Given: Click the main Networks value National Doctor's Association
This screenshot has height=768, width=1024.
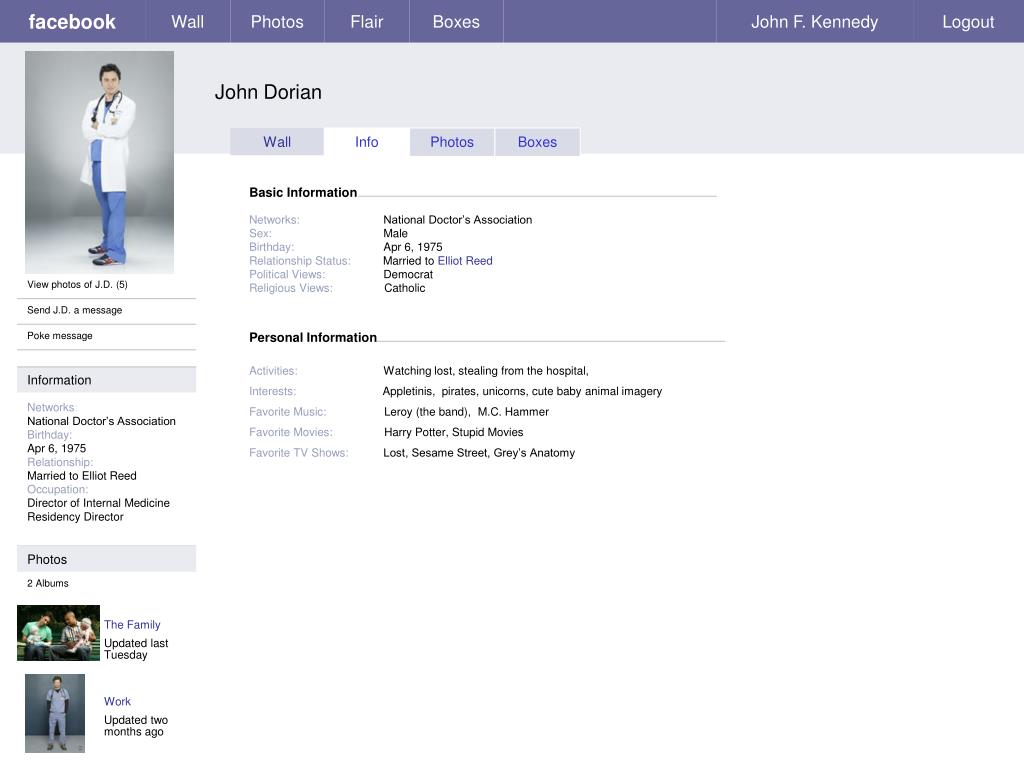Looking at the screenshot, I should tap(457, 220).
